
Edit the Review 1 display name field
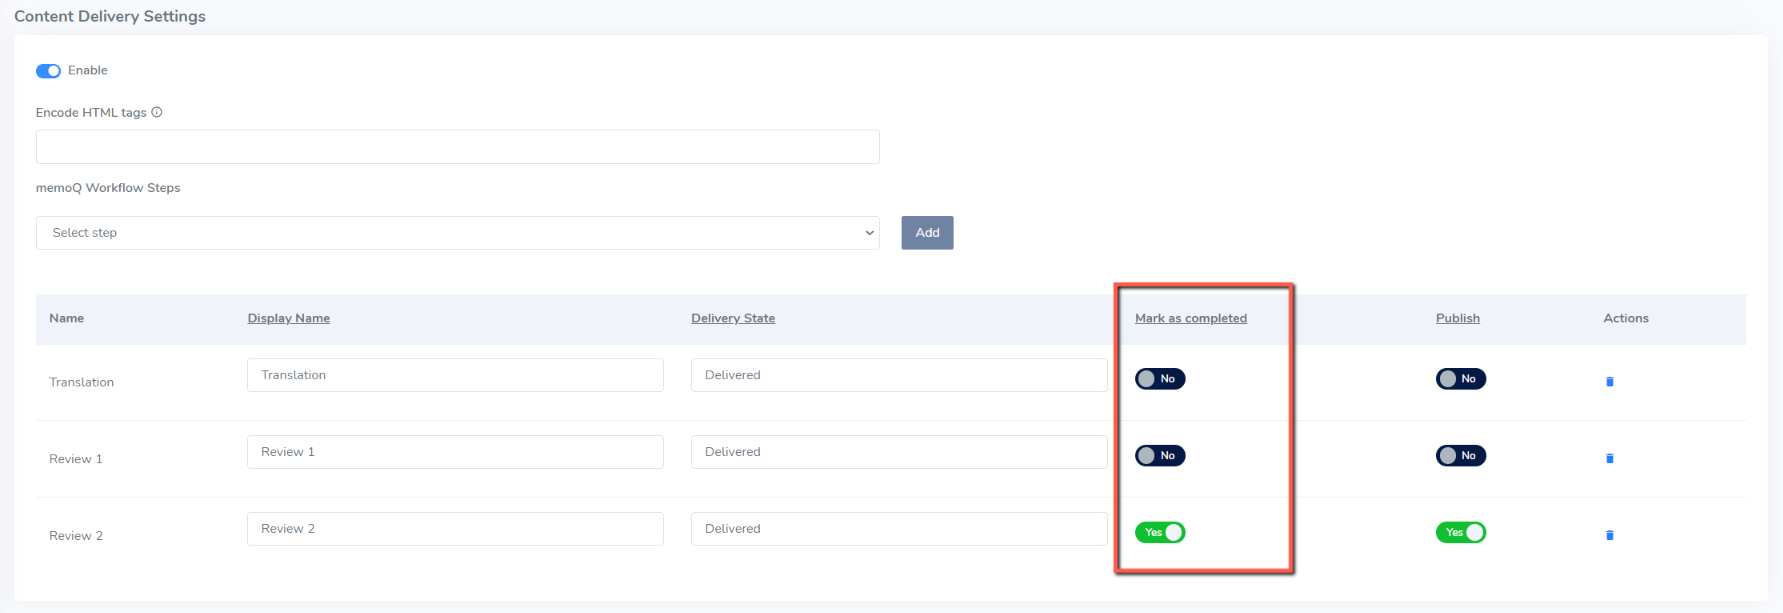point(455,452)
